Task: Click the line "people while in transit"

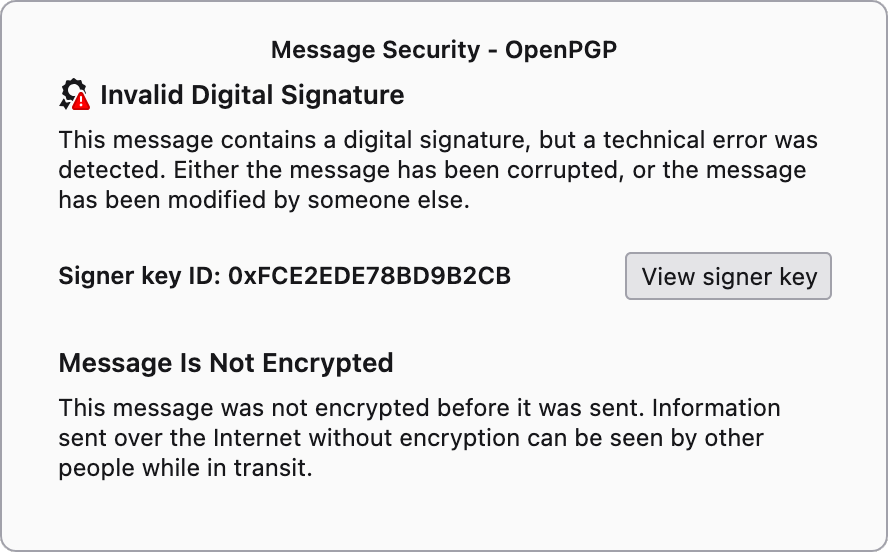Action: click(x=186, y=468)
